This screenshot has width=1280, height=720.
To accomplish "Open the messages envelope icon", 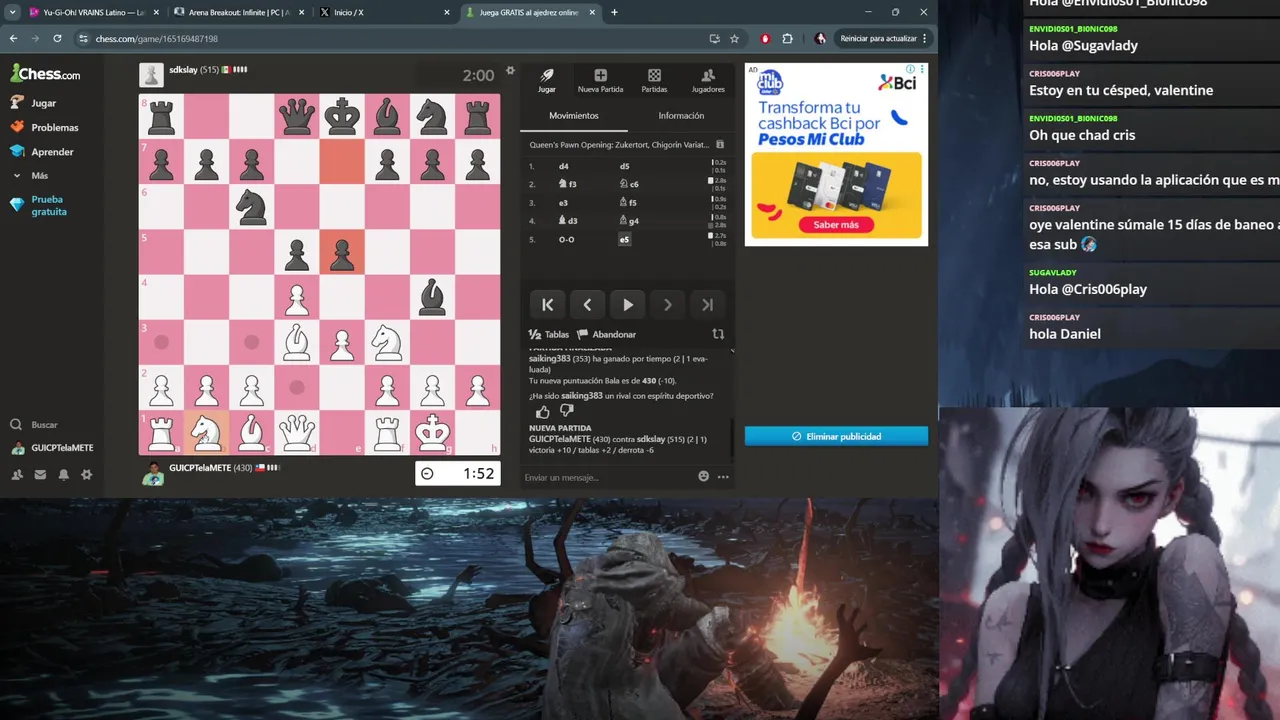I will point(40,475).
